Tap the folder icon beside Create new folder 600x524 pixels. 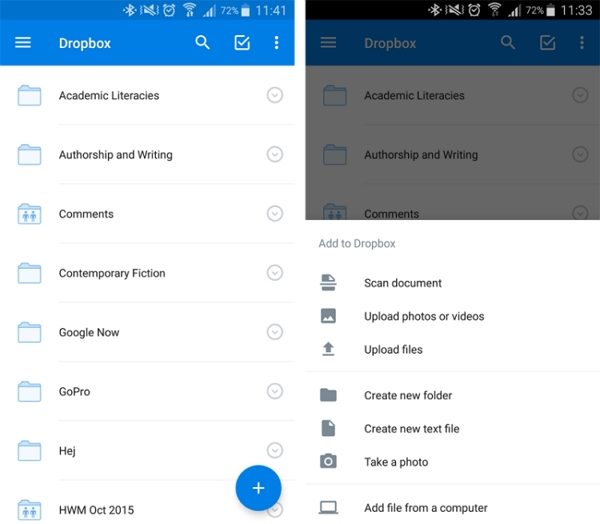[x=328, y=395]
